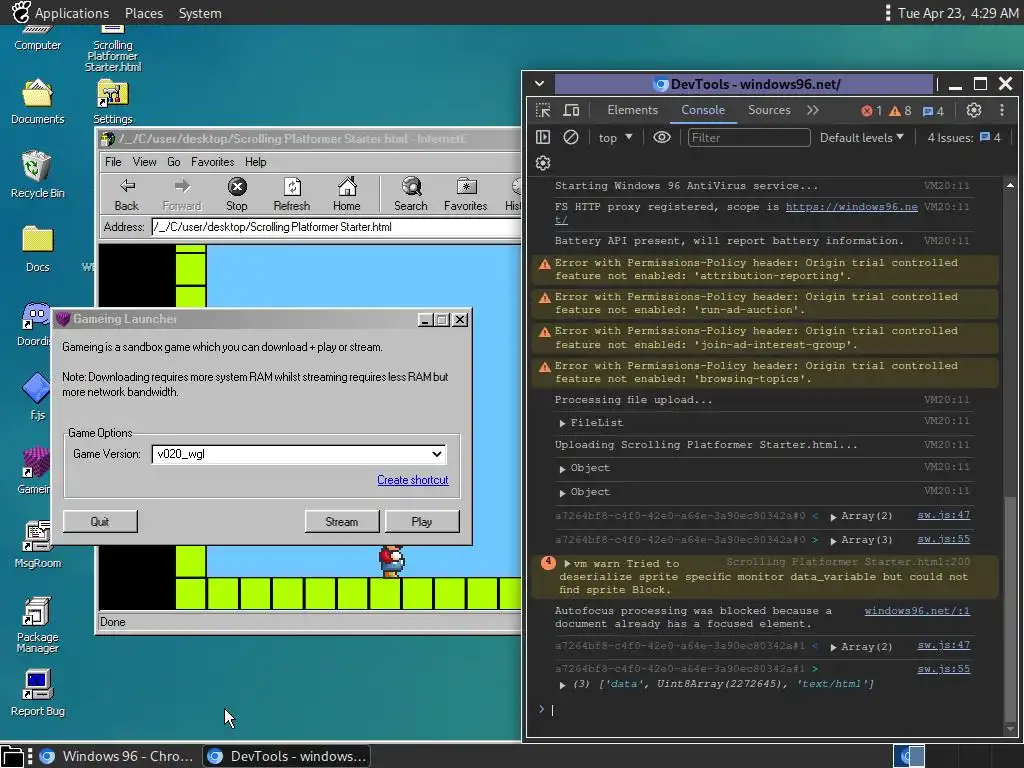Viewport: 1024px width, 768px height.
Task: Select the Computer desktop icon
Action: pos(38,38)
